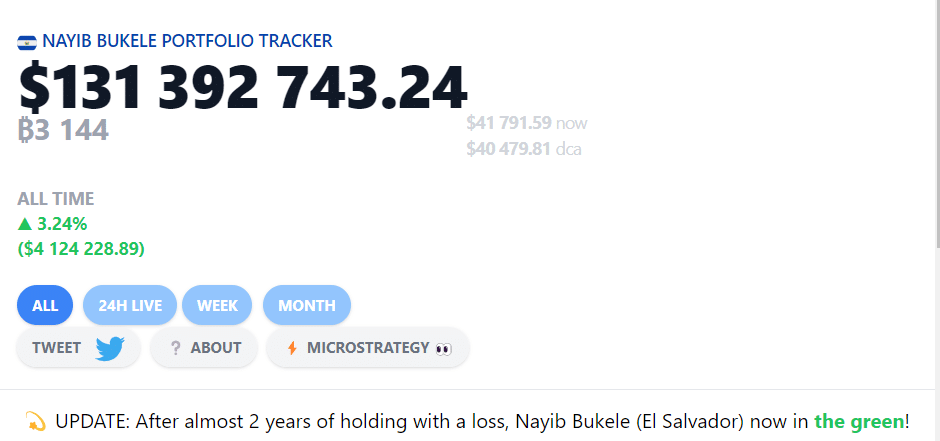Click the Bitcoin symbol holdings amount

click(63, 129)
